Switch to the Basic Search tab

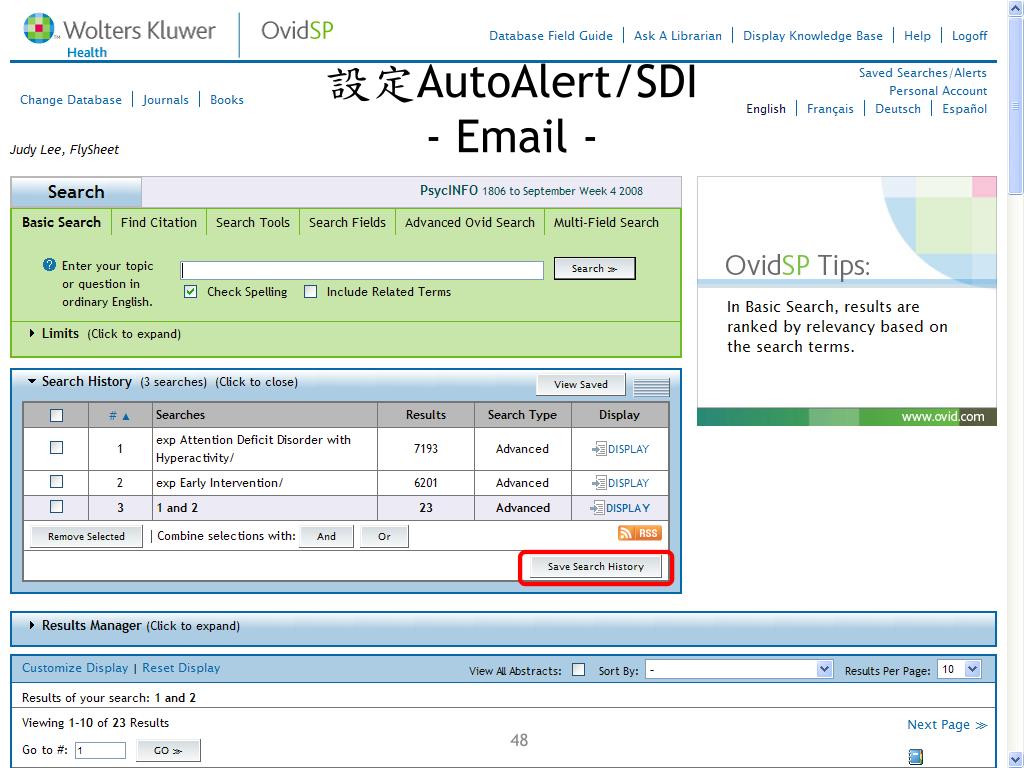tap(61, 222)
